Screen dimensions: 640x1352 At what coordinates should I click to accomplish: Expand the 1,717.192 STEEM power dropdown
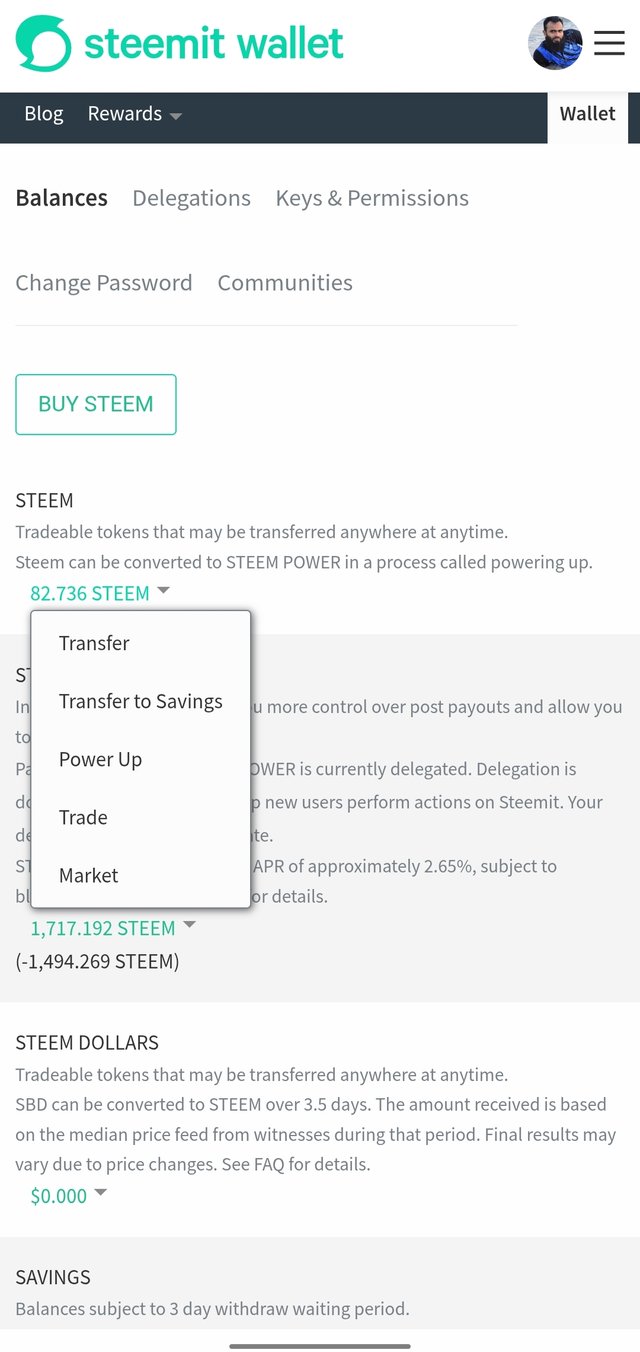click(113, 928)
